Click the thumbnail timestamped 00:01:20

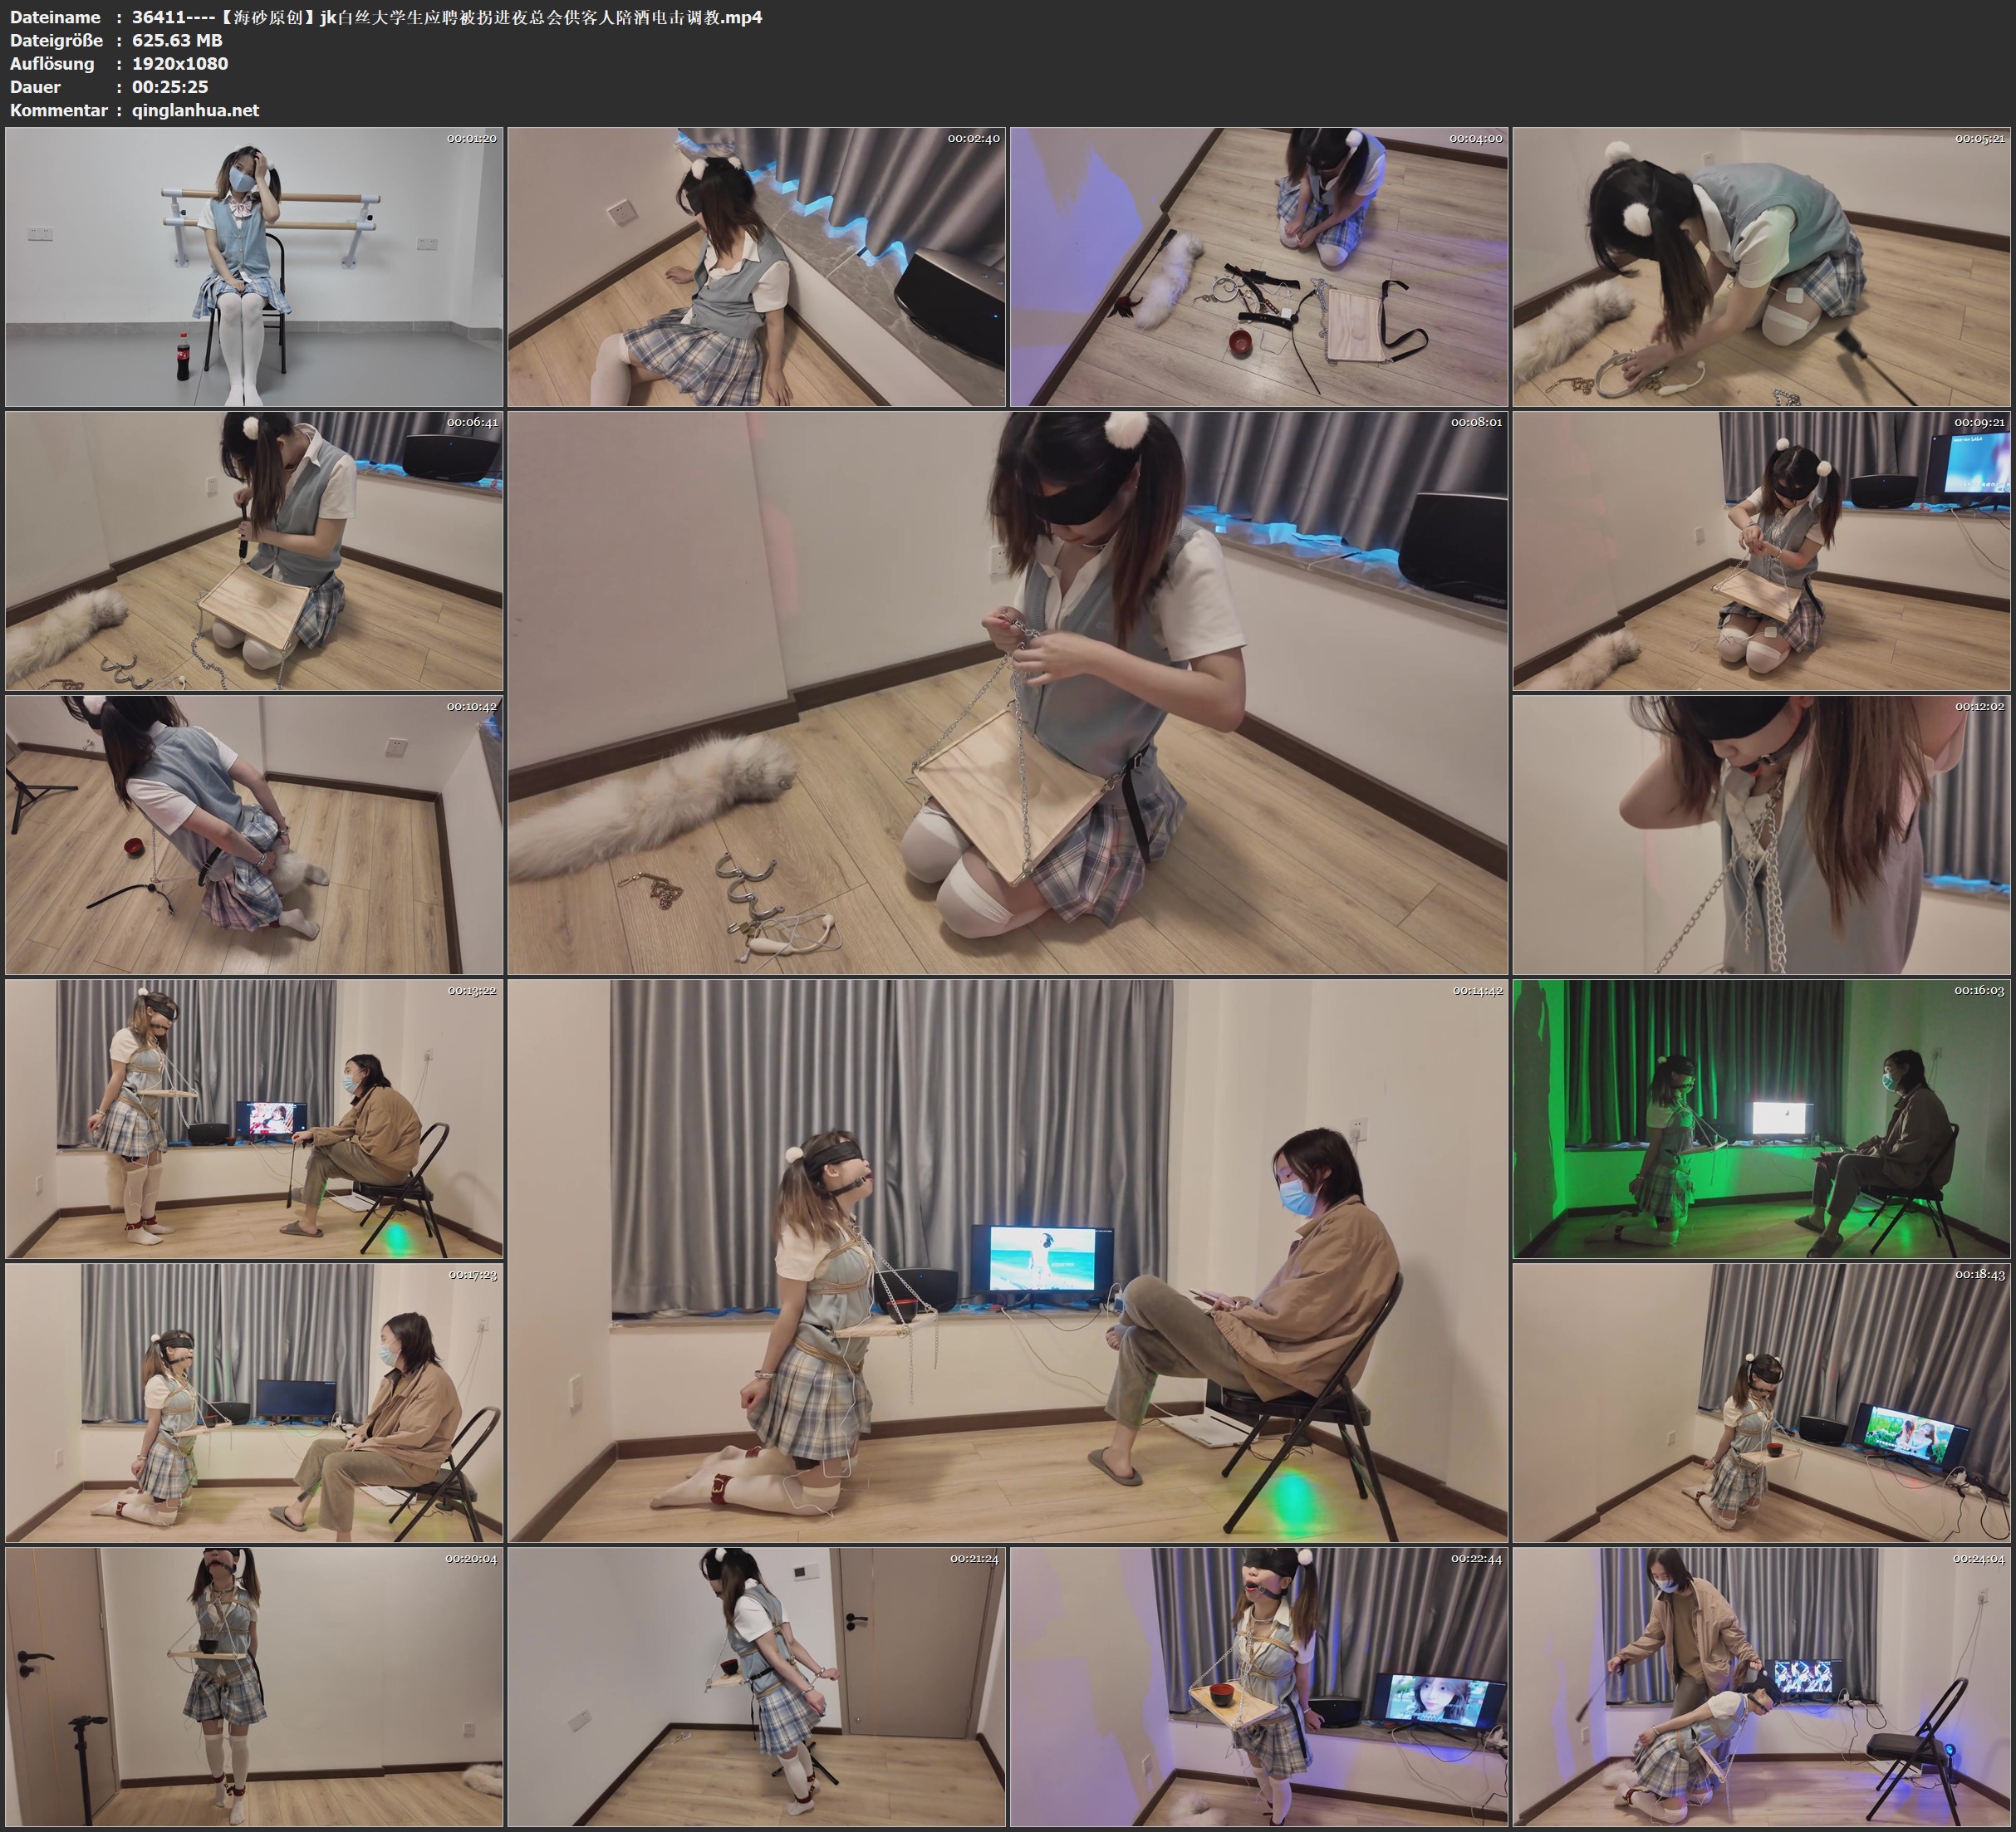[x=254, y=266]
